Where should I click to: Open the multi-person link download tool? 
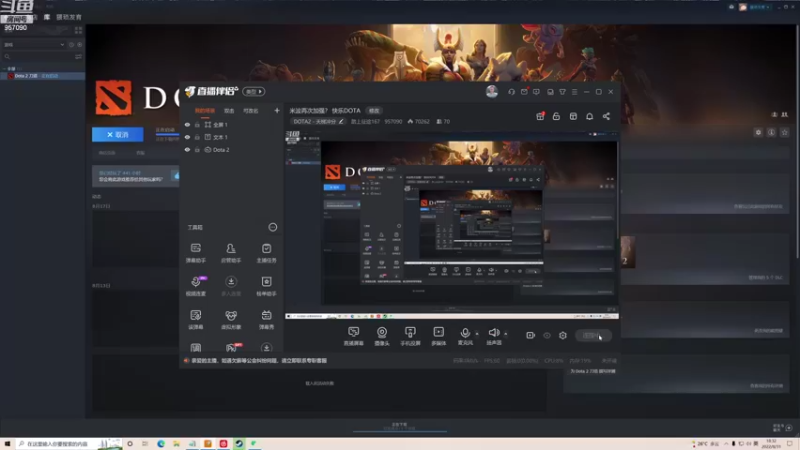231,286
